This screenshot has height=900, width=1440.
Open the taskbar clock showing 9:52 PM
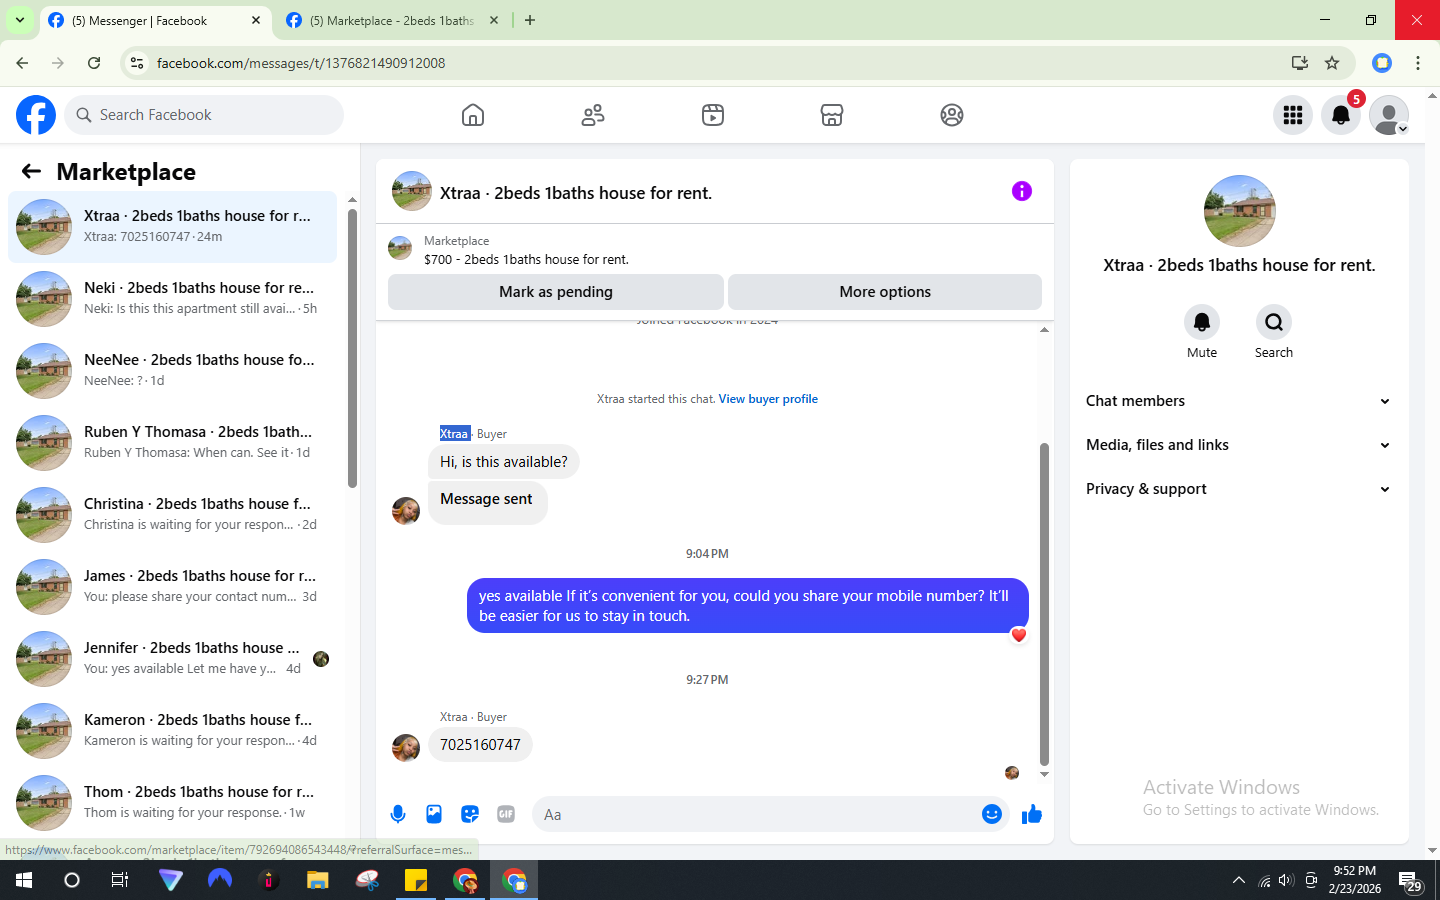[1355, 880]
